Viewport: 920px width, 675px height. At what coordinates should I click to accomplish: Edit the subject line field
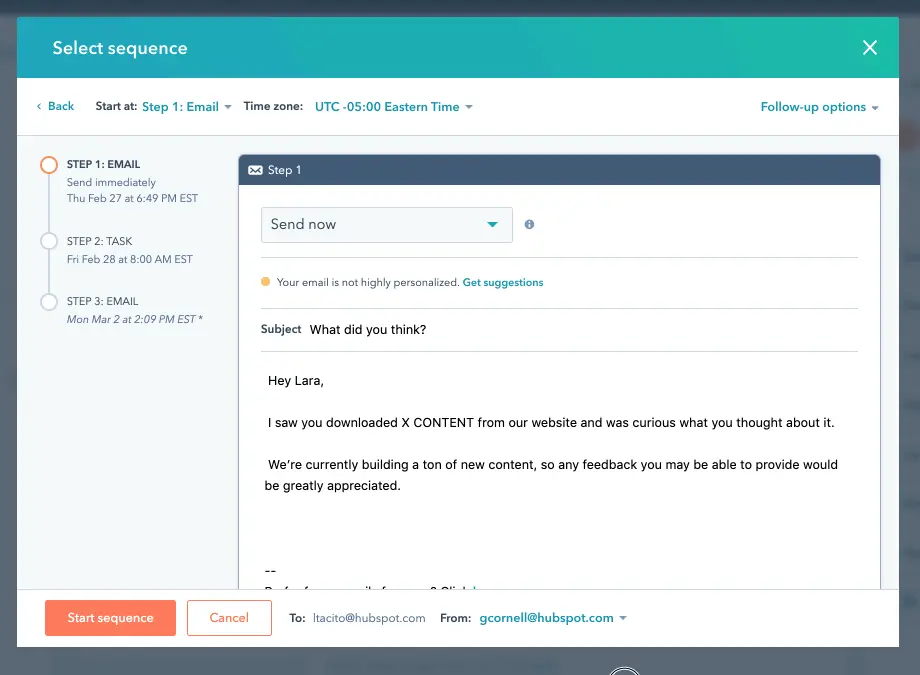pyautogui.click(x=580, y=330)
